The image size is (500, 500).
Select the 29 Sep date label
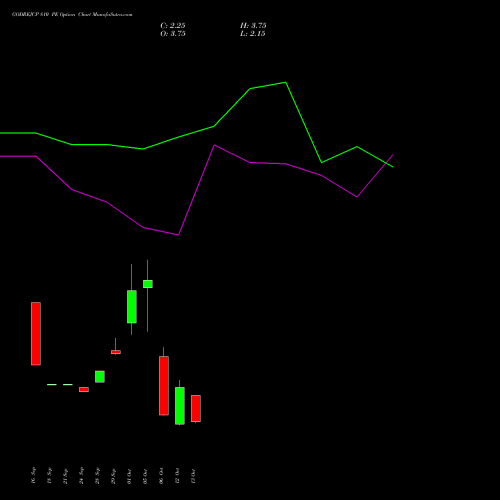point(113,476)
